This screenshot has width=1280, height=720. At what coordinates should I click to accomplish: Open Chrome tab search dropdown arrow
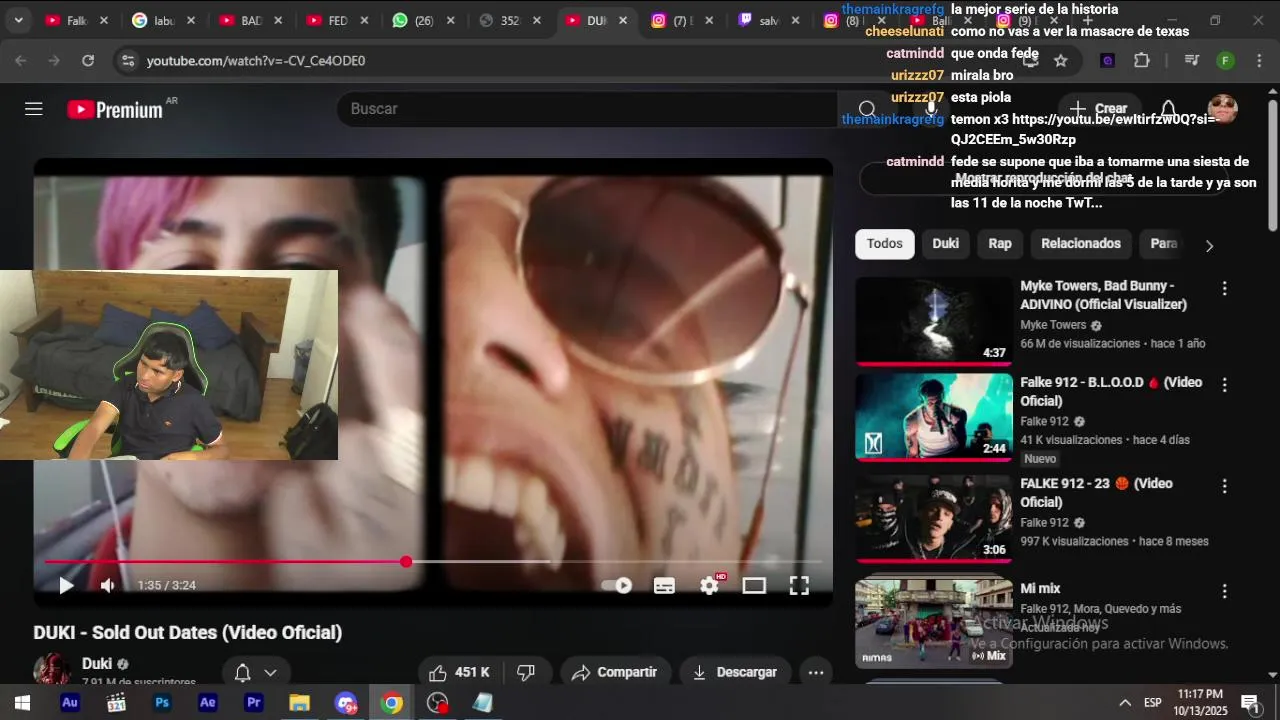click(18, 20)
